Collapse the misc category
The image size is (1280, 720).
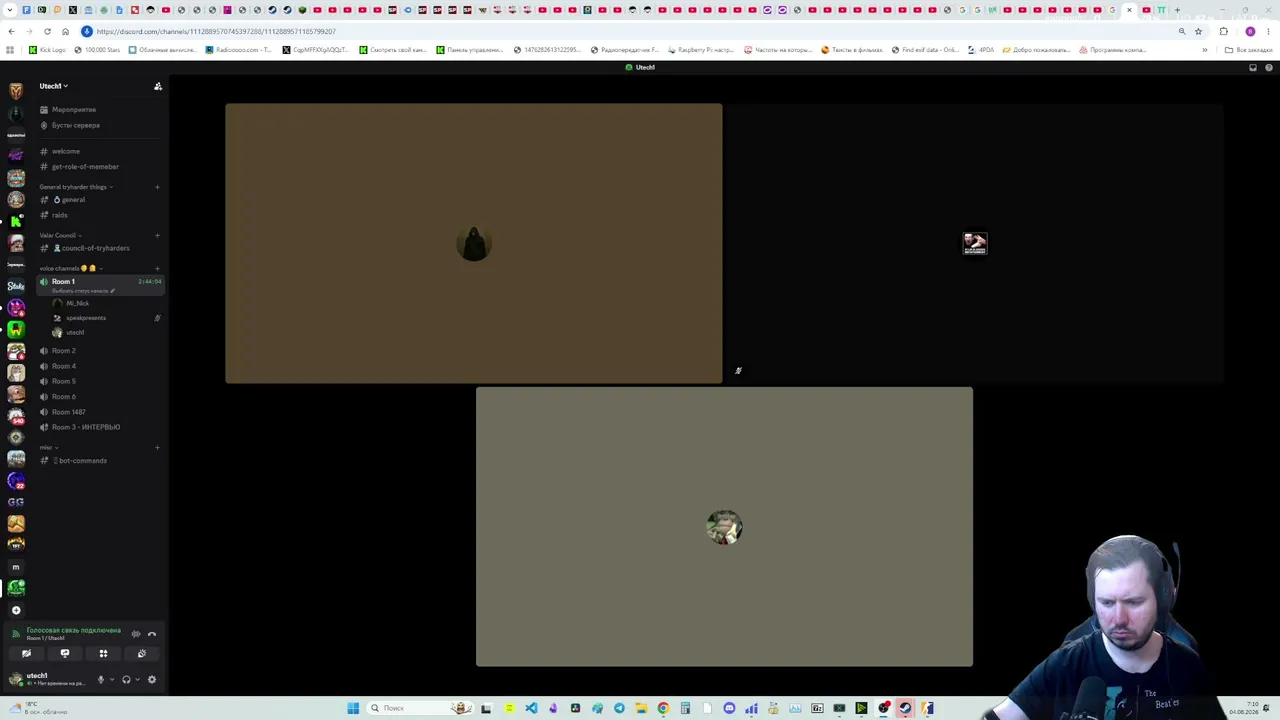(x=48, y=447)
